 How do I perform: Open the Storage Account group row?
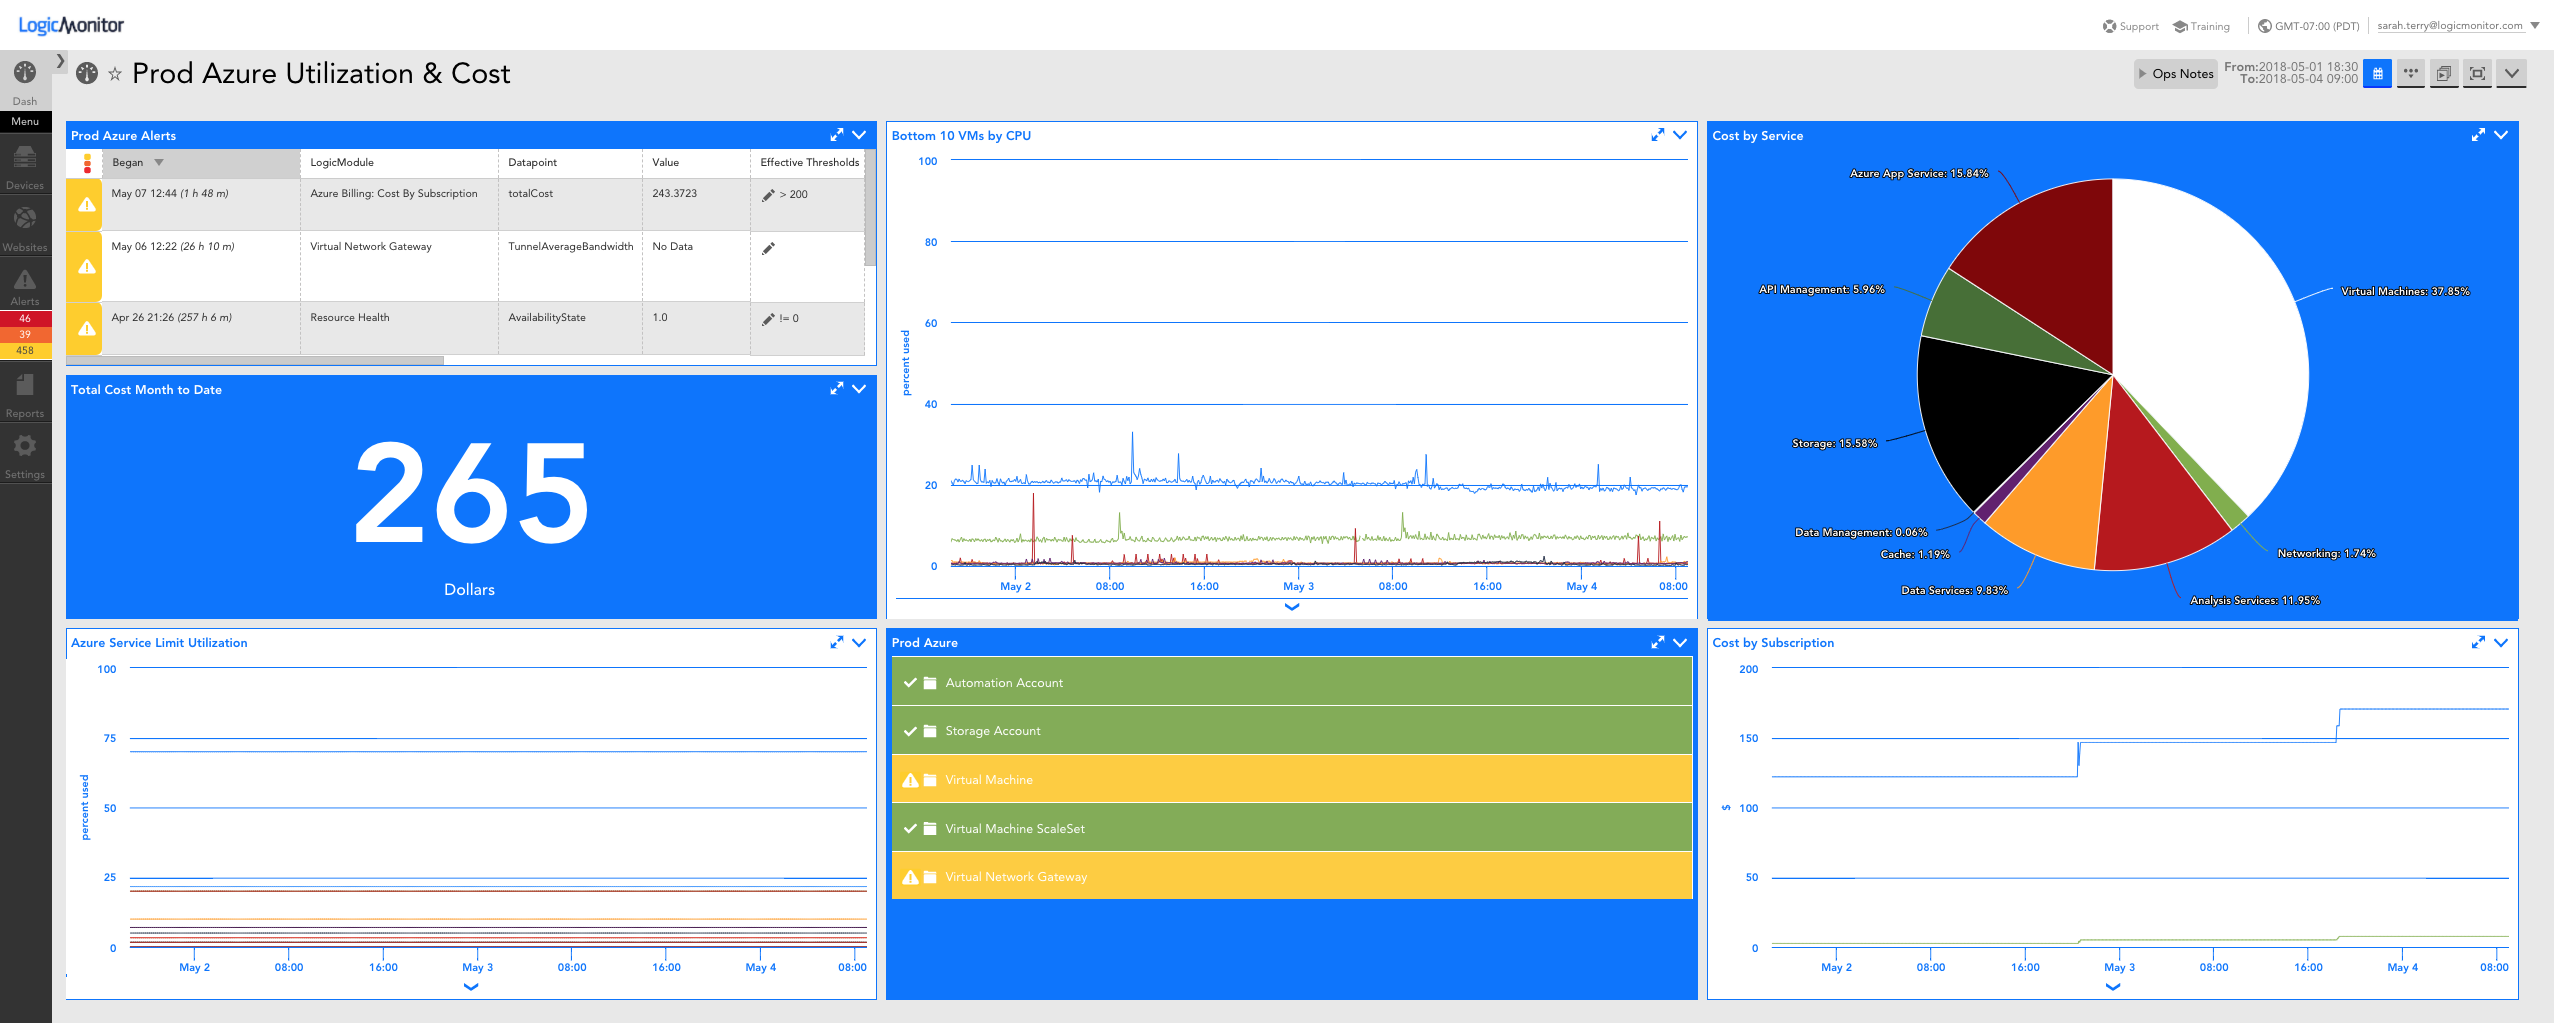click(1291, 731)
